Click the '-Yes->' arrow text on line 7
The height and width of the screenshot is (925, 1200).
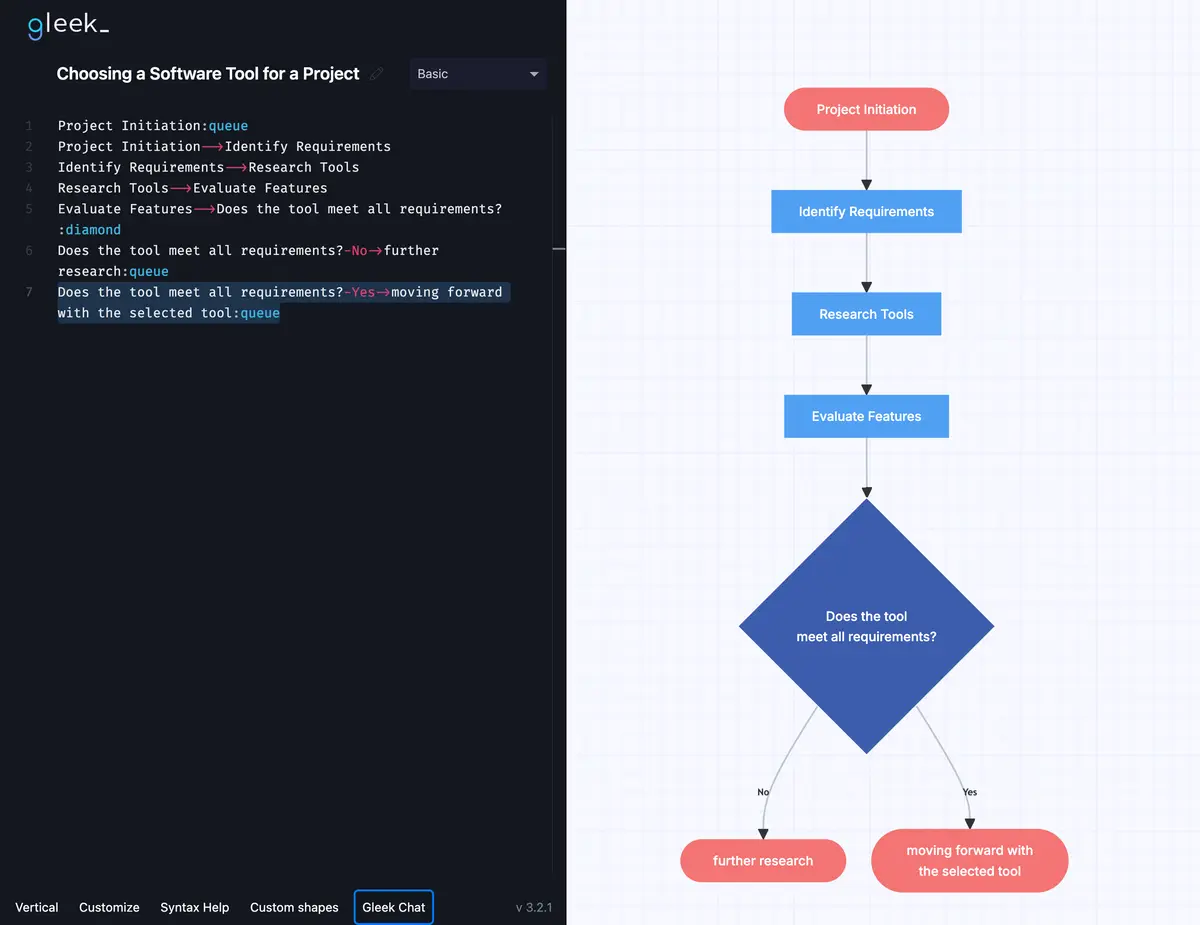[x=367, y=292]
